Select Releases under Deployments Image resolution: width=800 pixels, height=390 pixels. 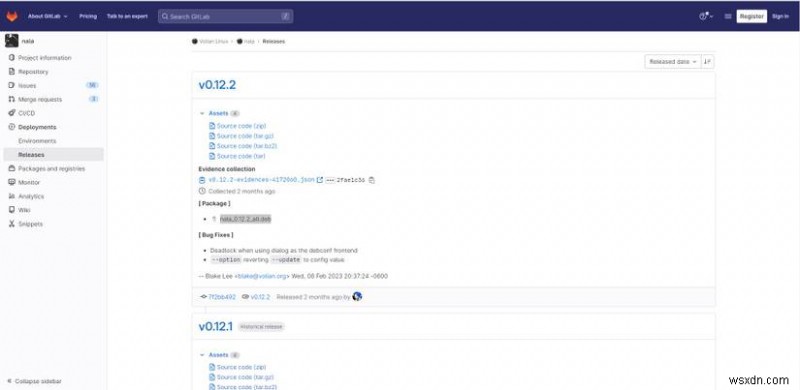[54, 155]
